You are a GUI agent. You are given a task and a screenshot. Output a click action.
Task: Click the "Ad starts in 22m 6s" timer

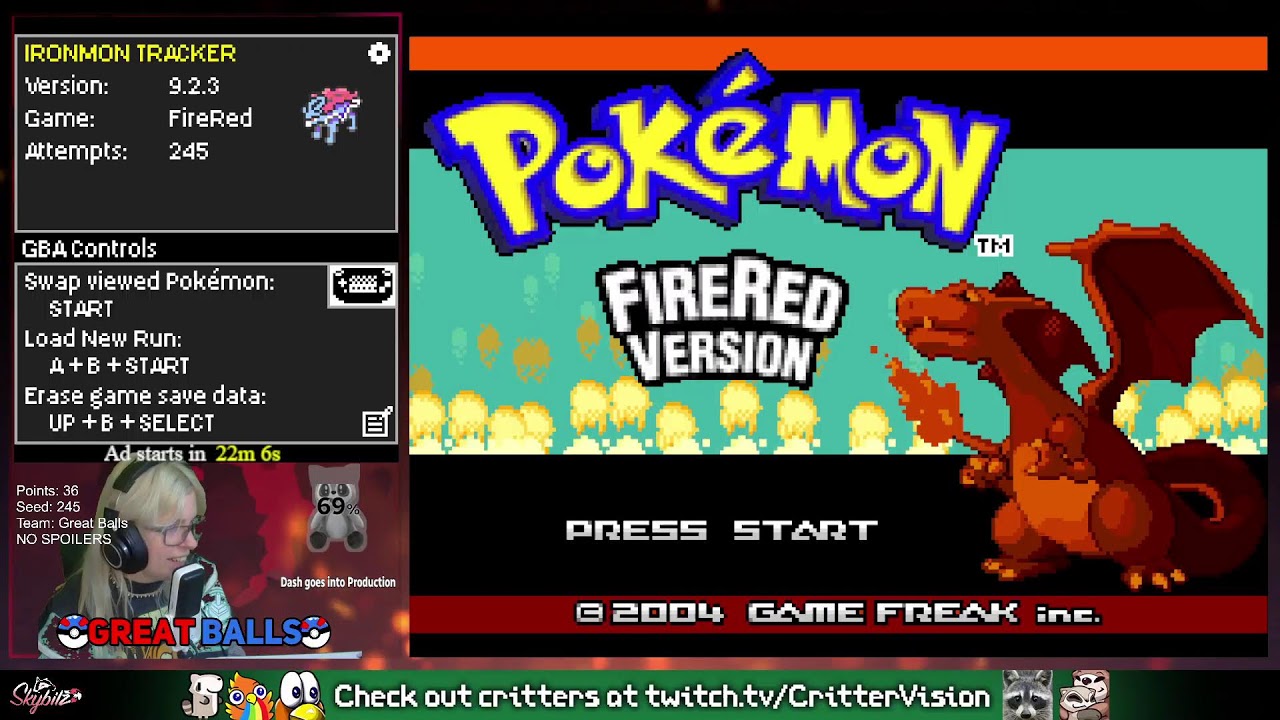(192, 454)
